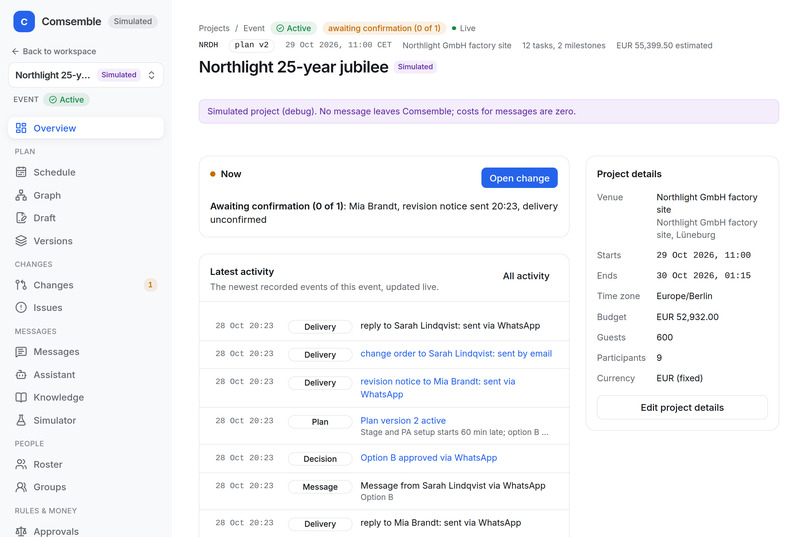Click the plan v2 tag

251,45
